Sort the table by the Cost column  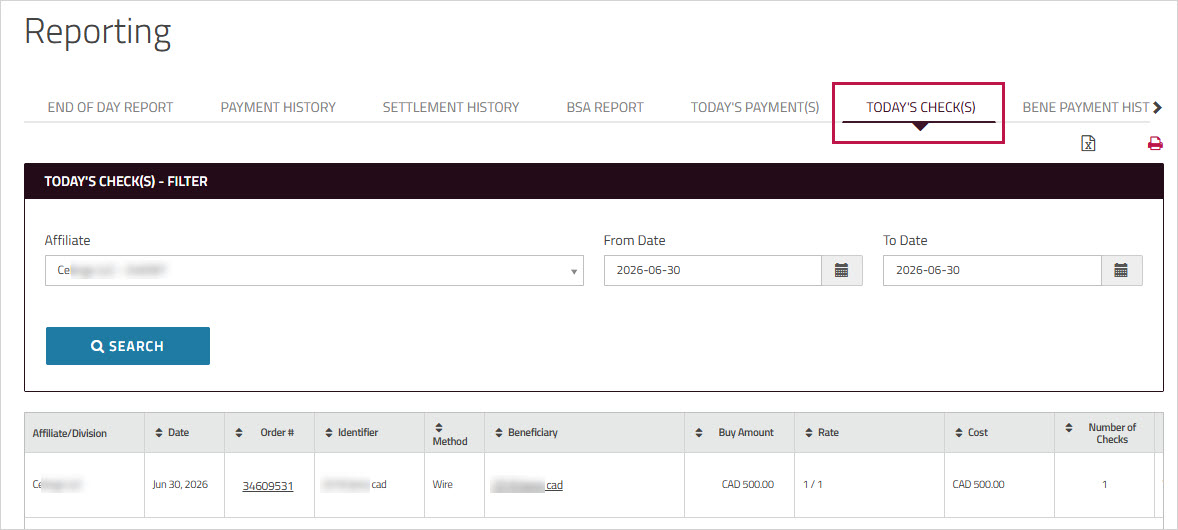click(x=959, y=432)
